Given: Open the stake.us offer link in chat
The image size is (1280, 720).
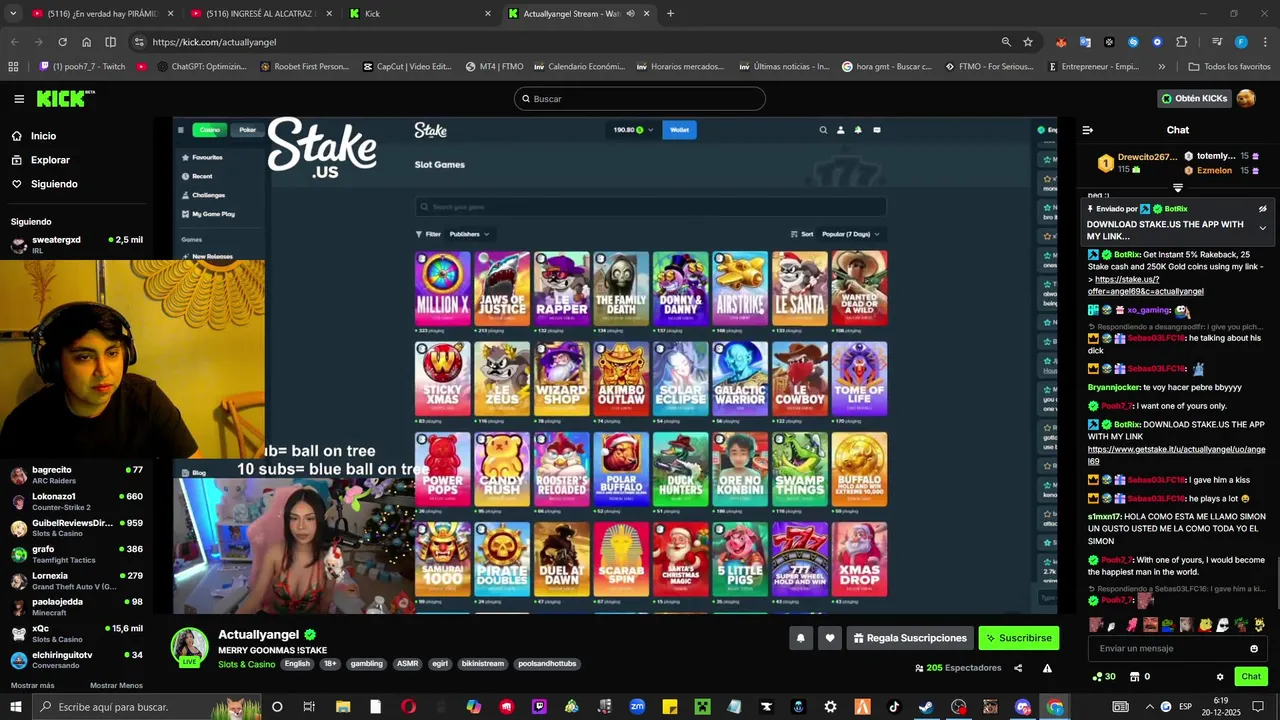Looking at the screenshot, I should point(1146,285).
